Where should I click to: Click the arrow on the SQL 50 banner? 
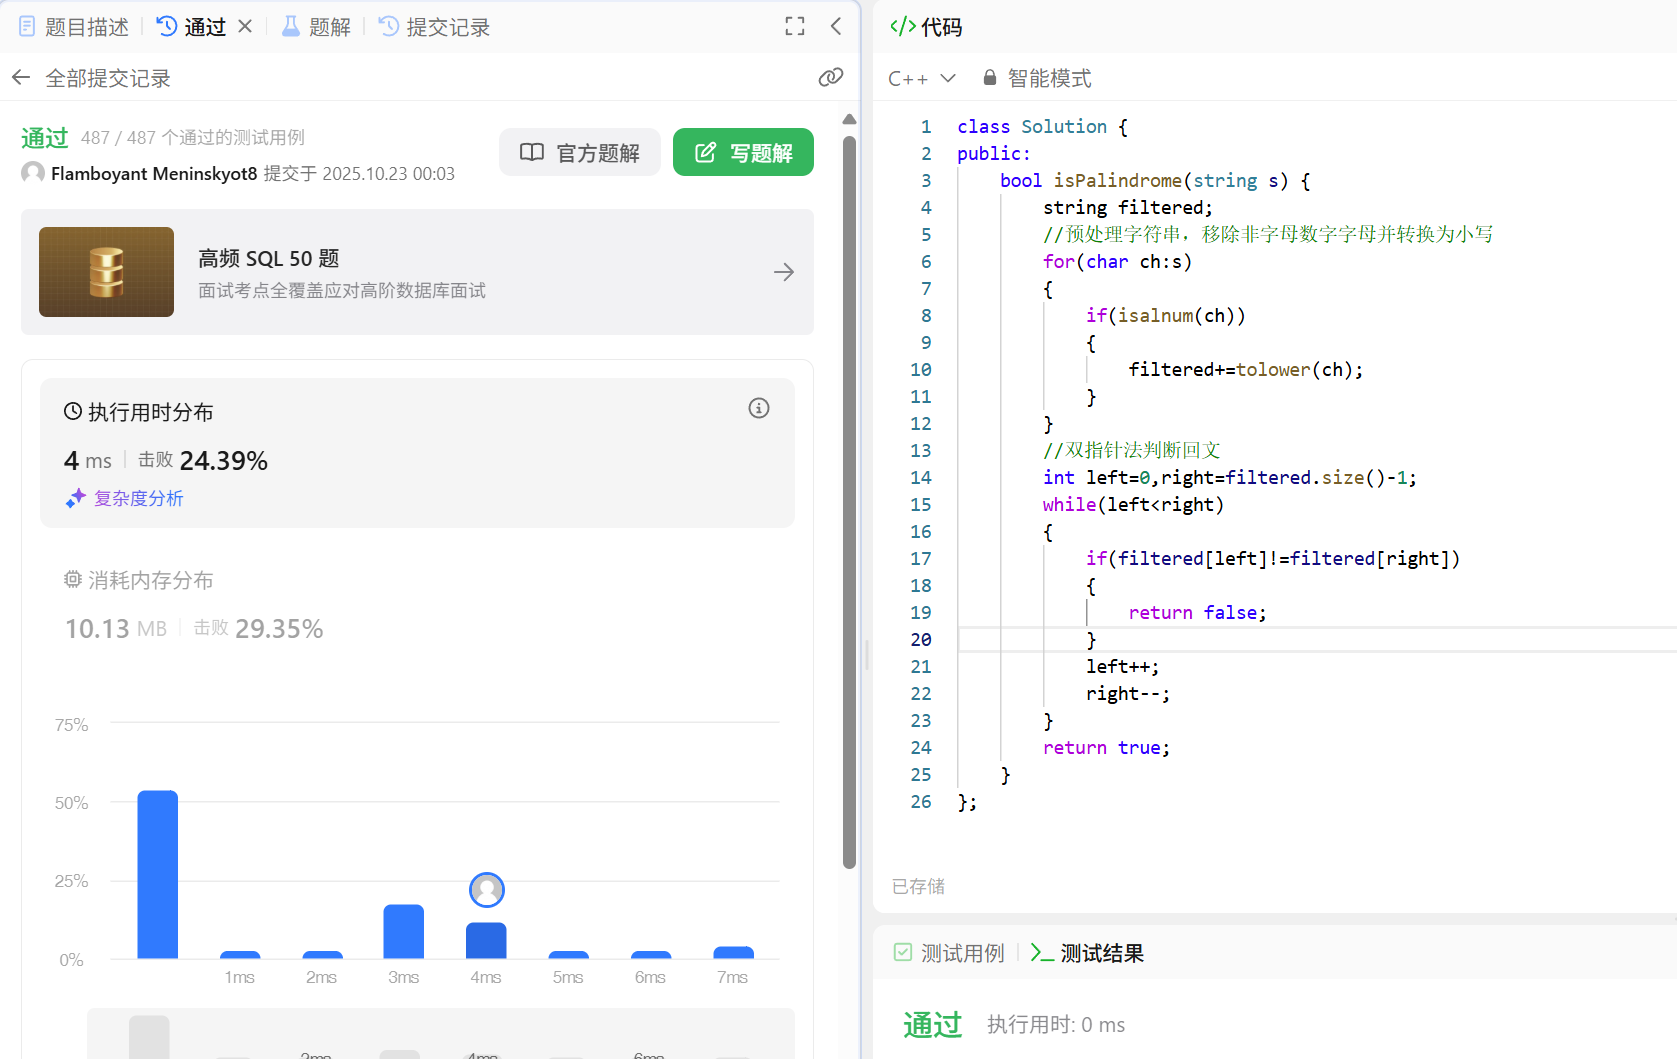coord(784,272)
